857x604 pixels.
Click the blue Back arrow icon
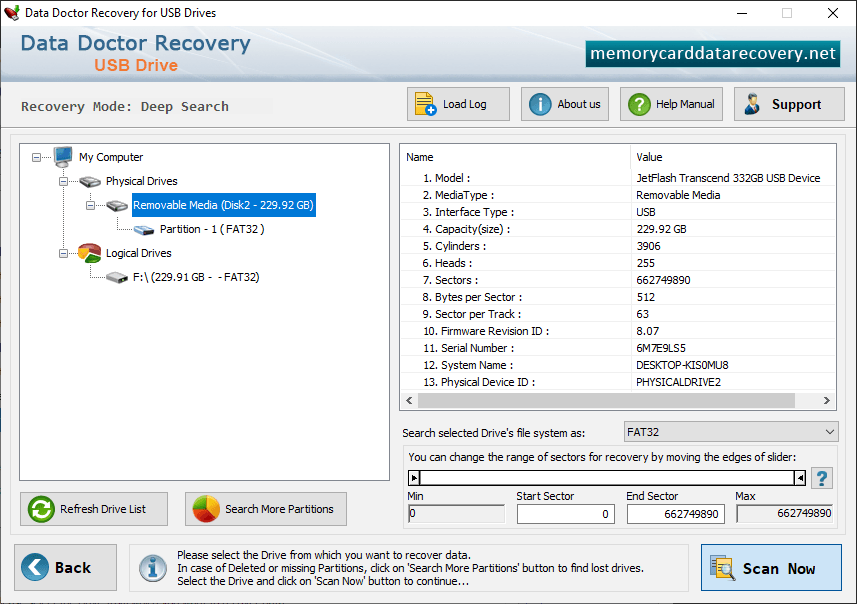pos(35,567)
